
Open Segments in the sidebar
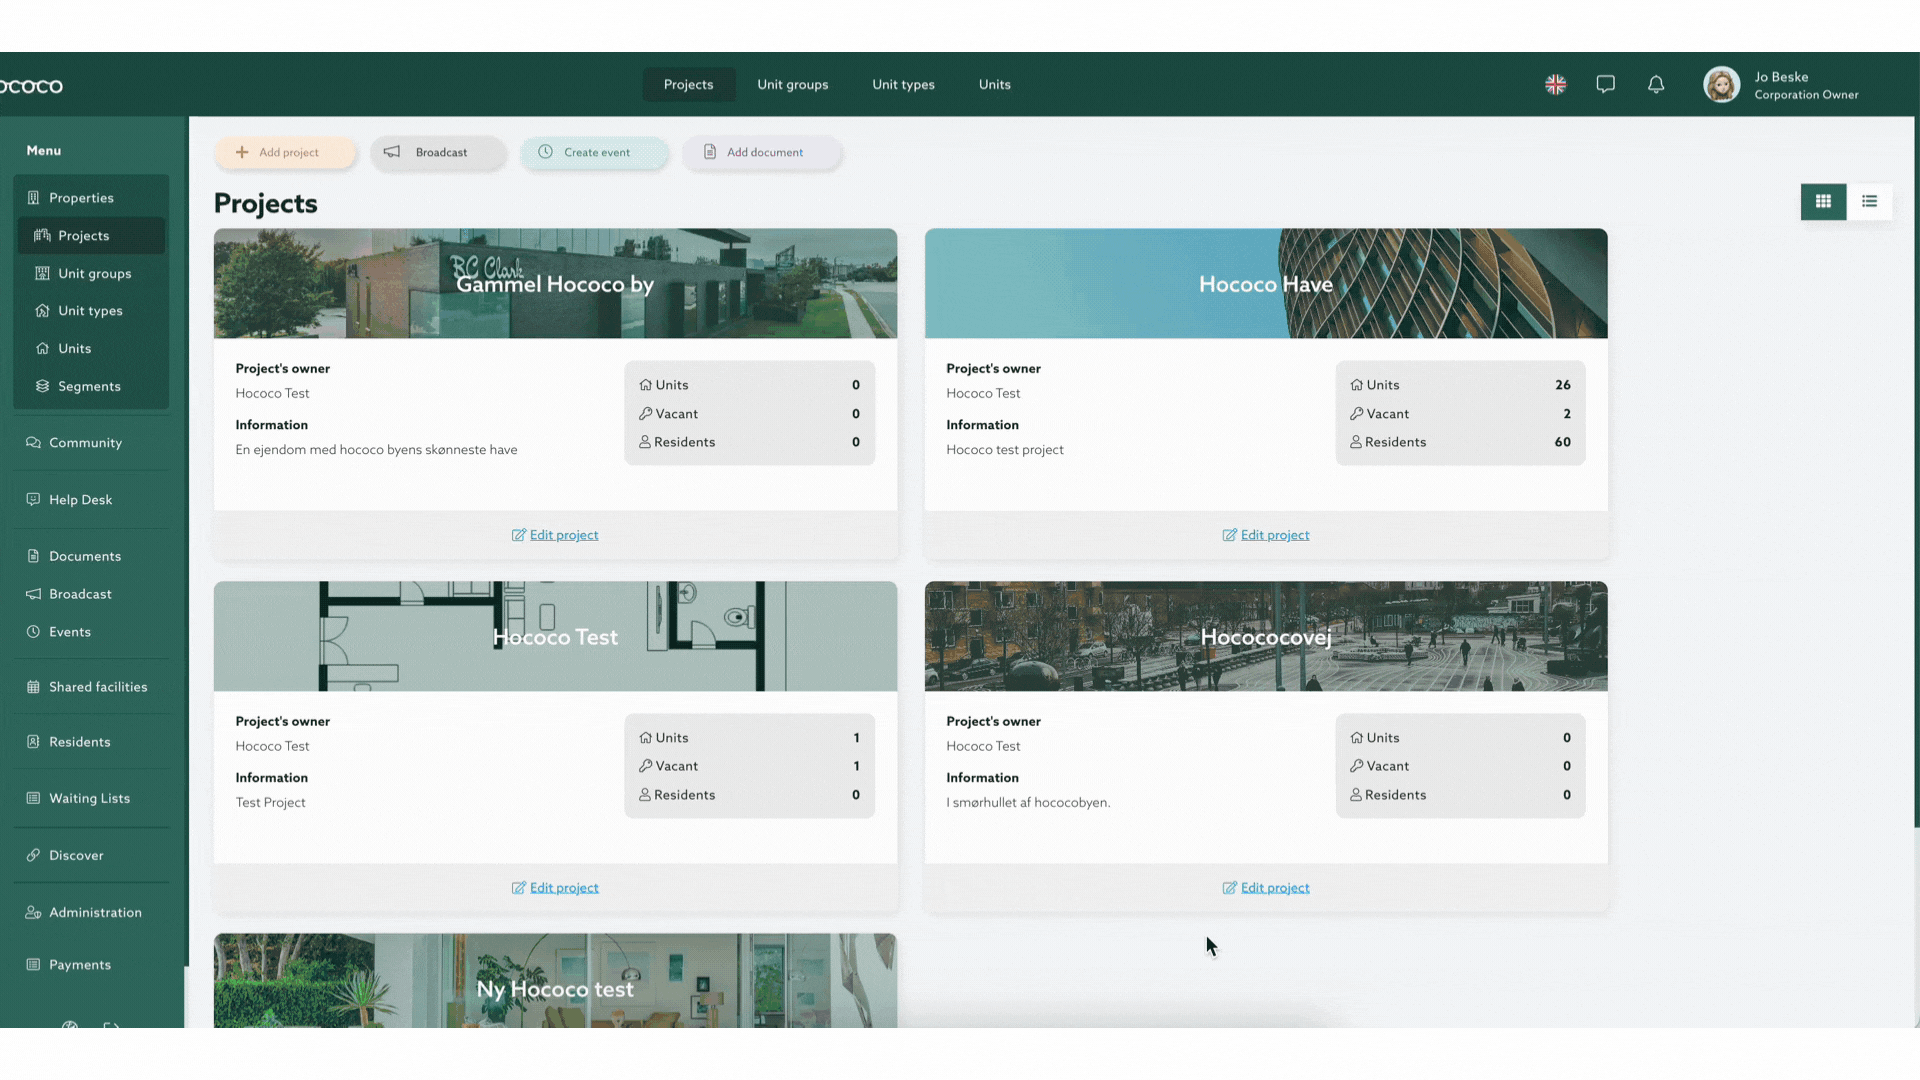coord(89,387)
